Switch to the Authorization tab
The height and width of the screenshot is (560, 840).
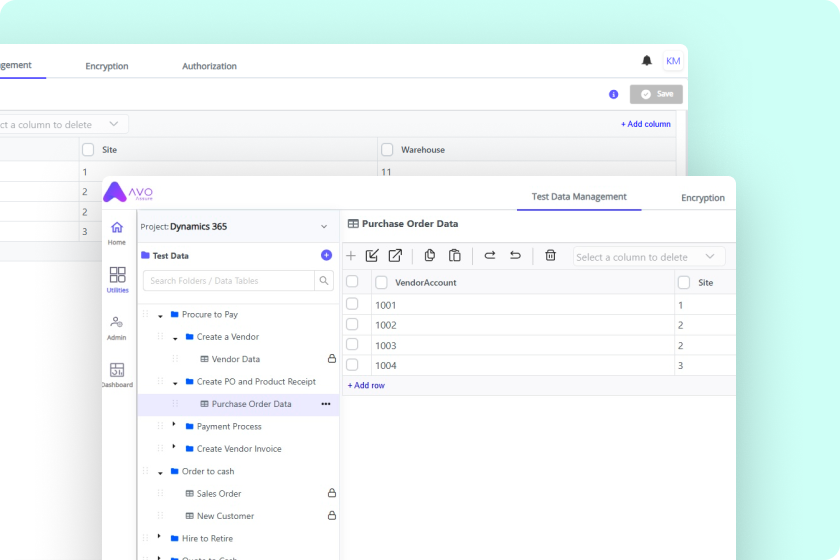click(209, 66)
